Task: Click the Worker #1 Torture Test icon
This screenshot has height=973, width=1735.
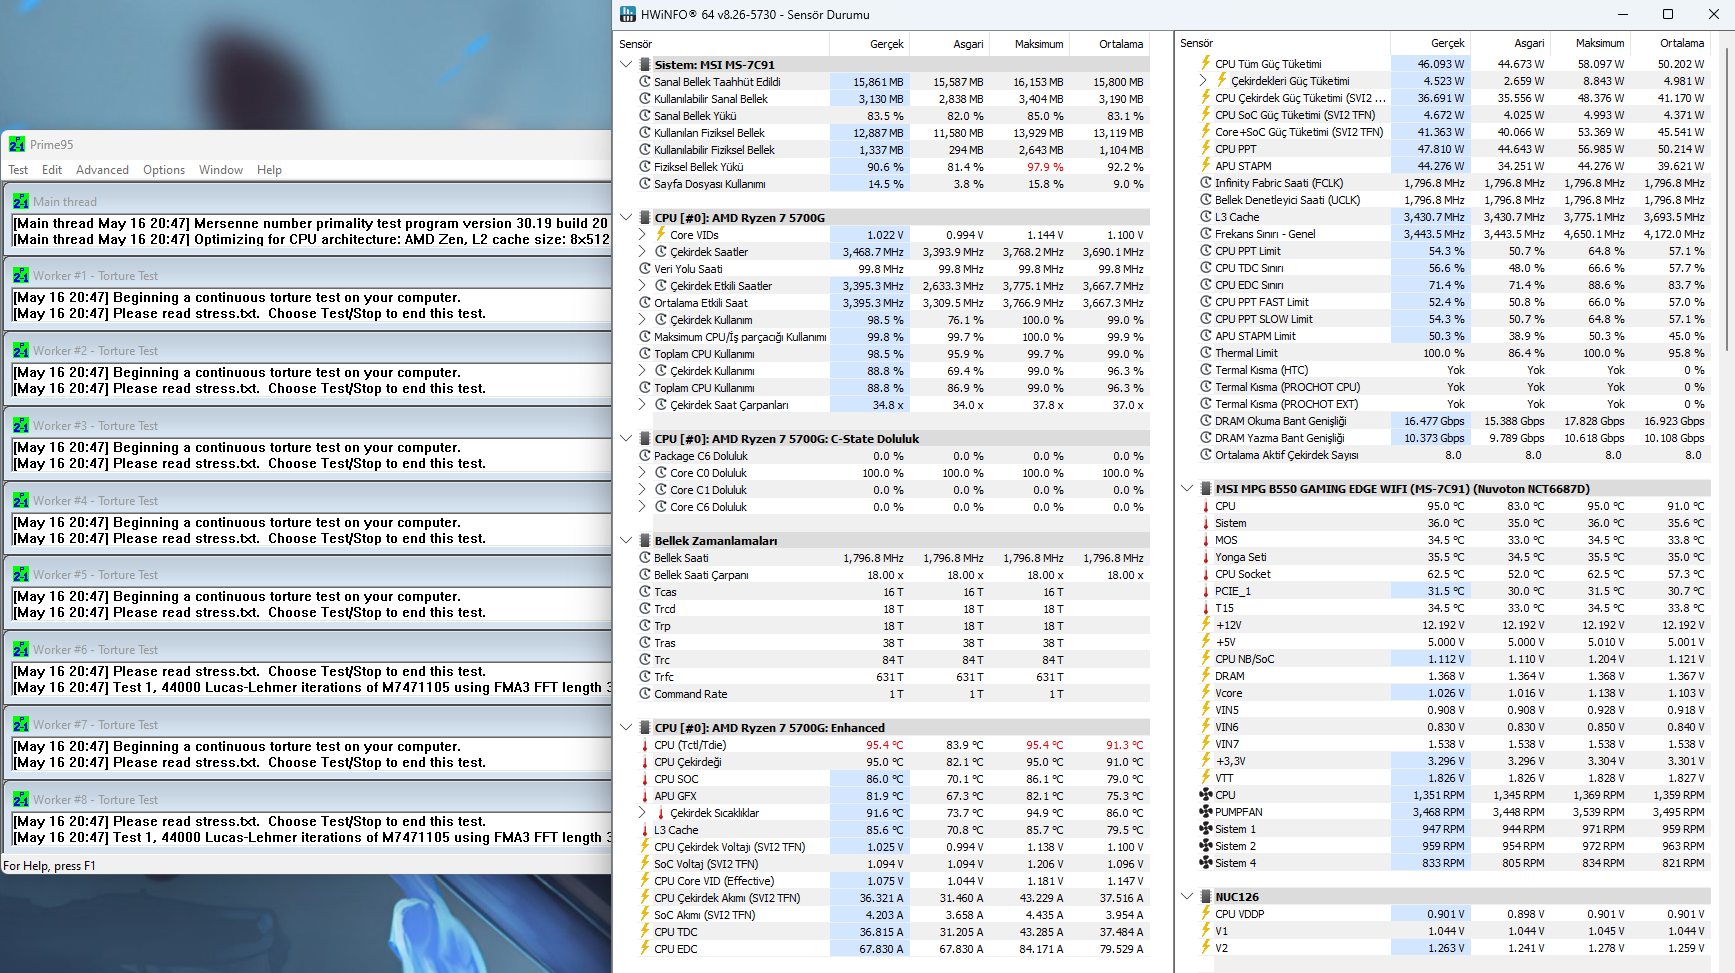Action: [x=21, y=275]
